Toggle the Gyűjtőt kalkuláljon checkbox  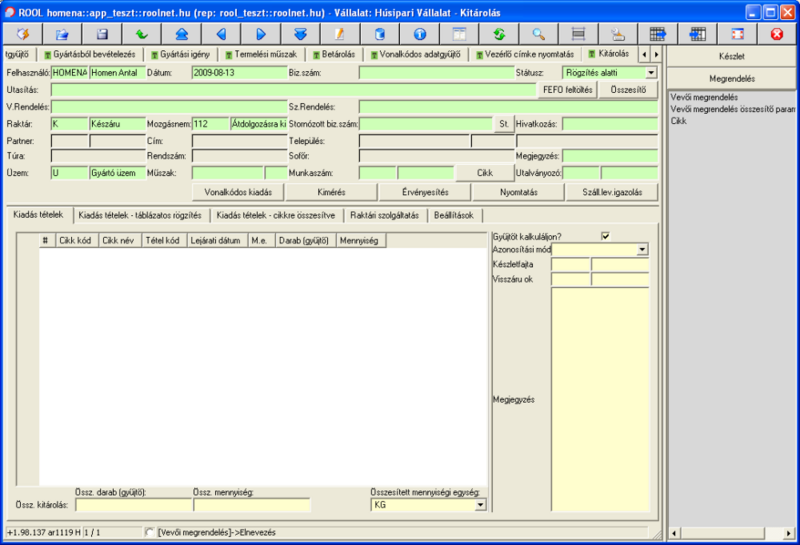pos(604,236)
